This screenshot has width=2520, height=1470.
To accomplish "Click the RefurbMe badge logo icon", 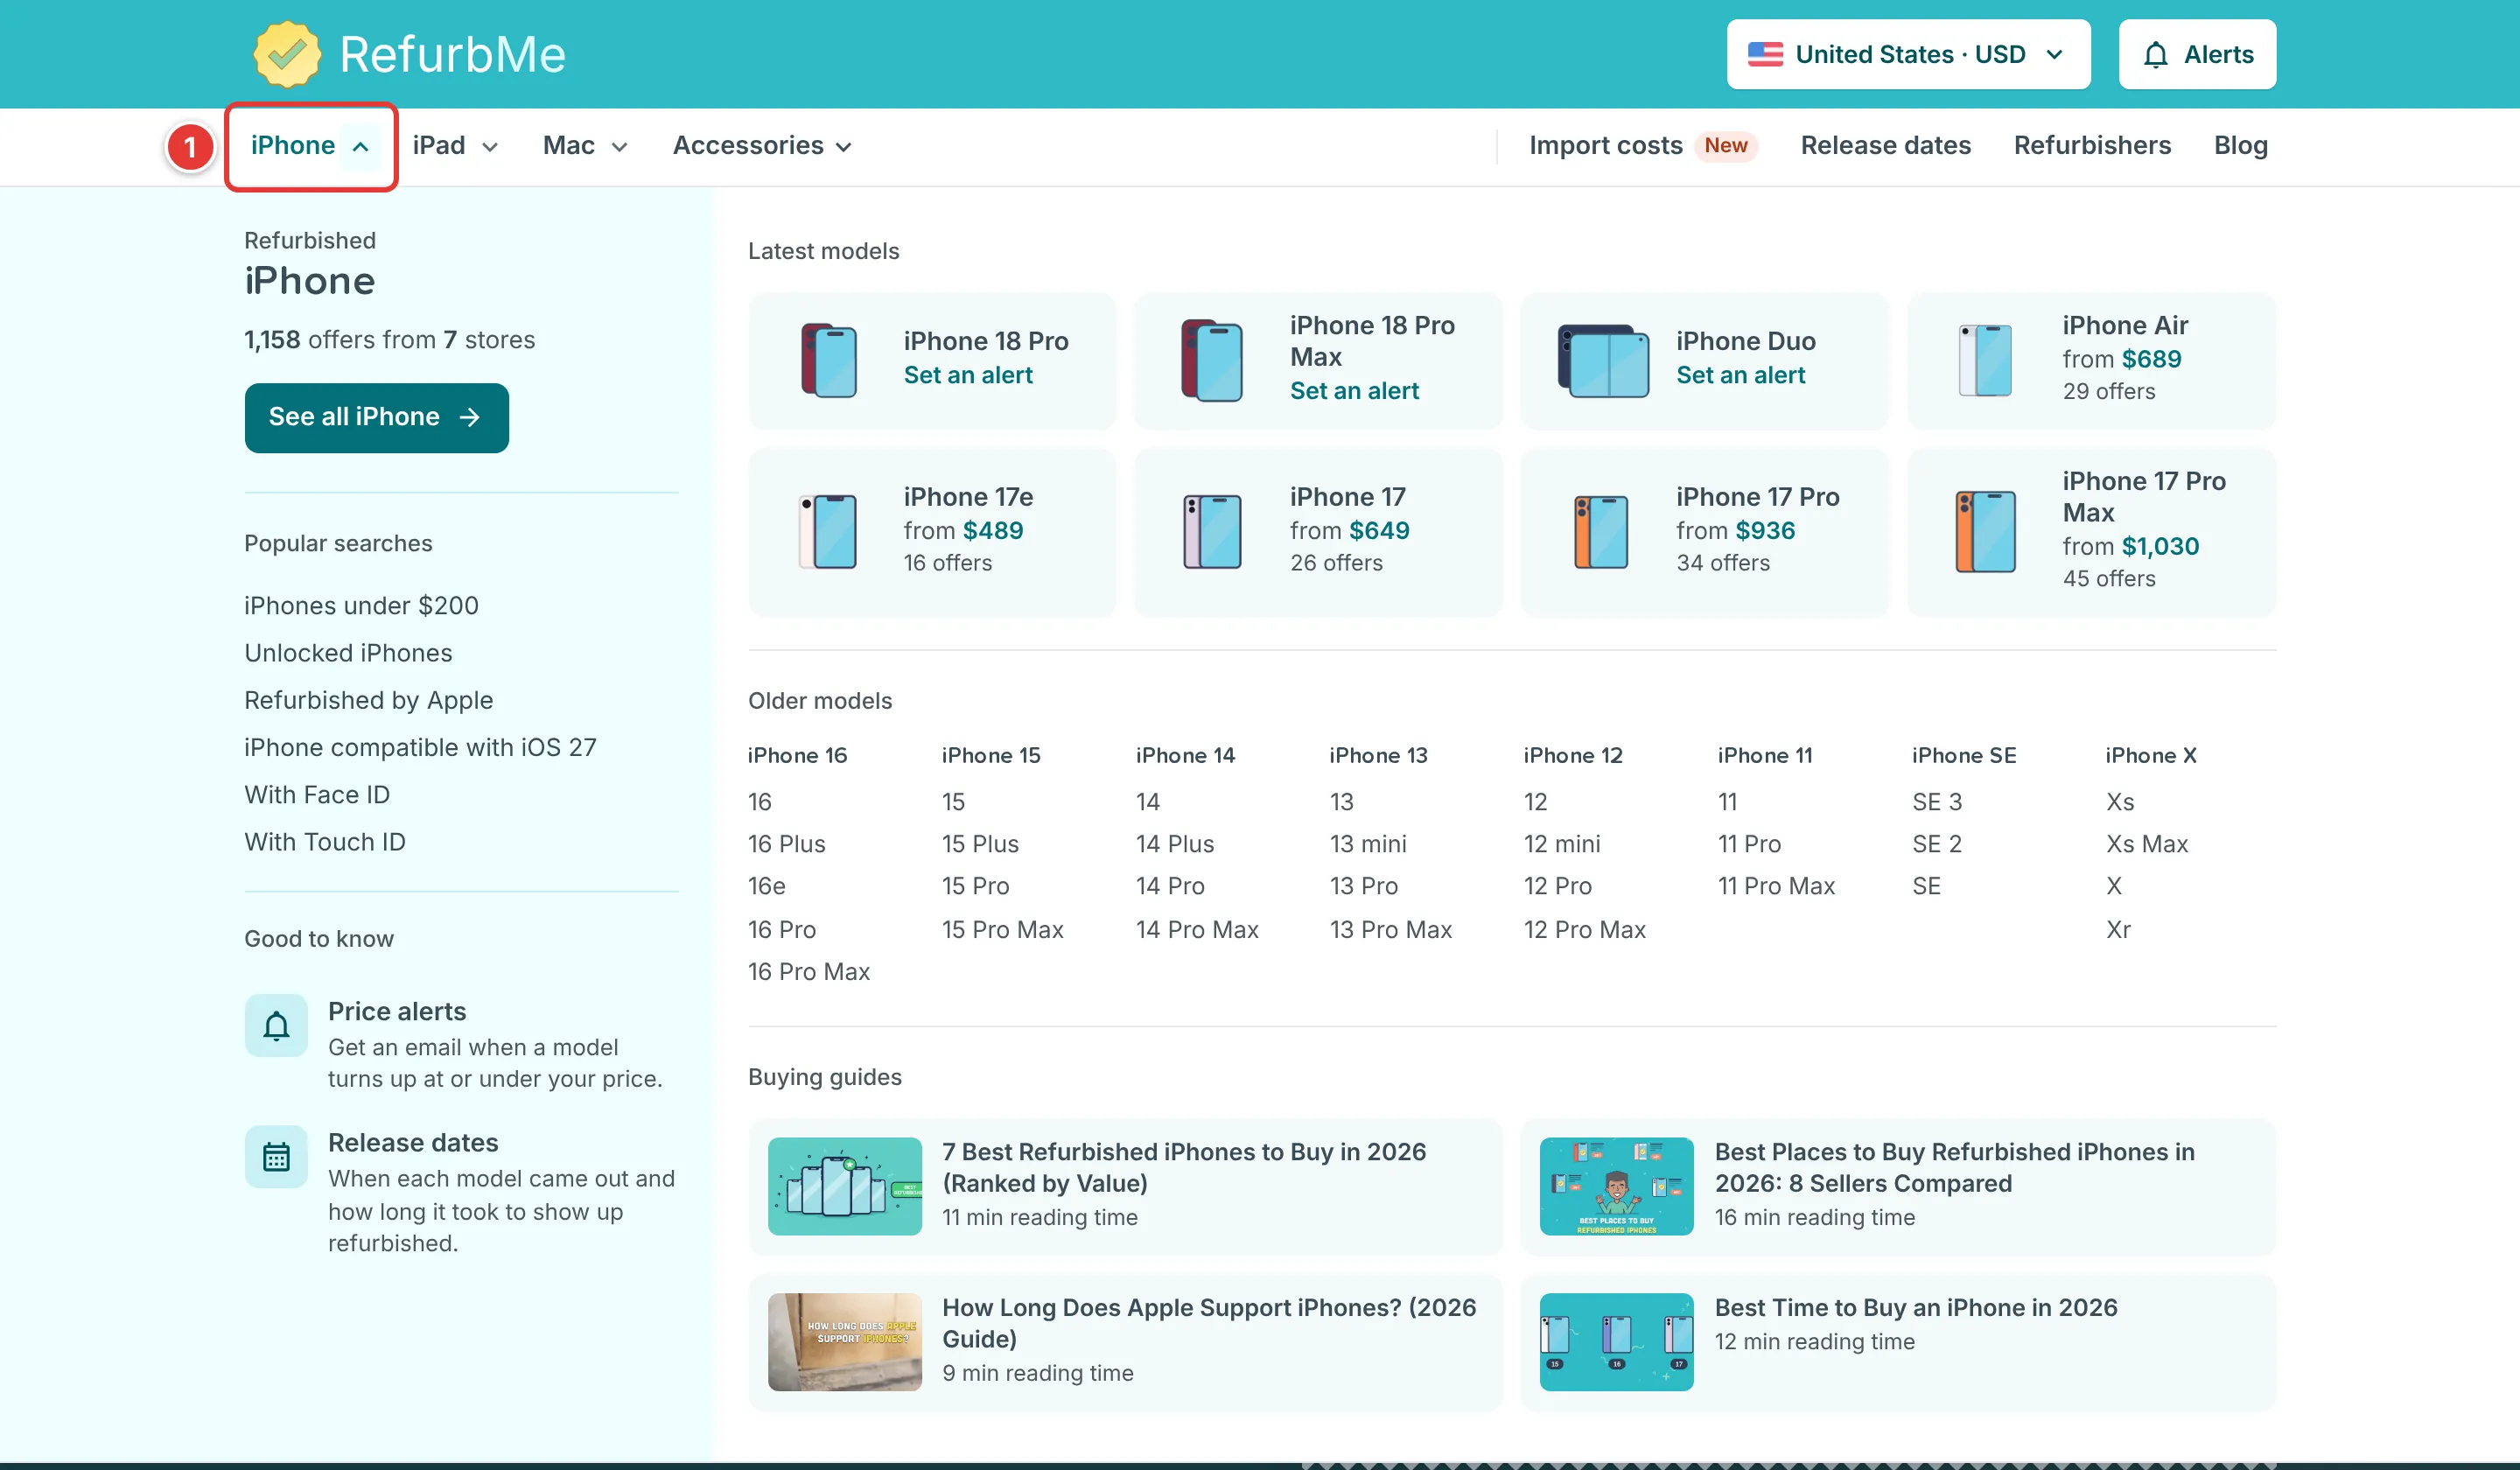I will click(287, 54).
